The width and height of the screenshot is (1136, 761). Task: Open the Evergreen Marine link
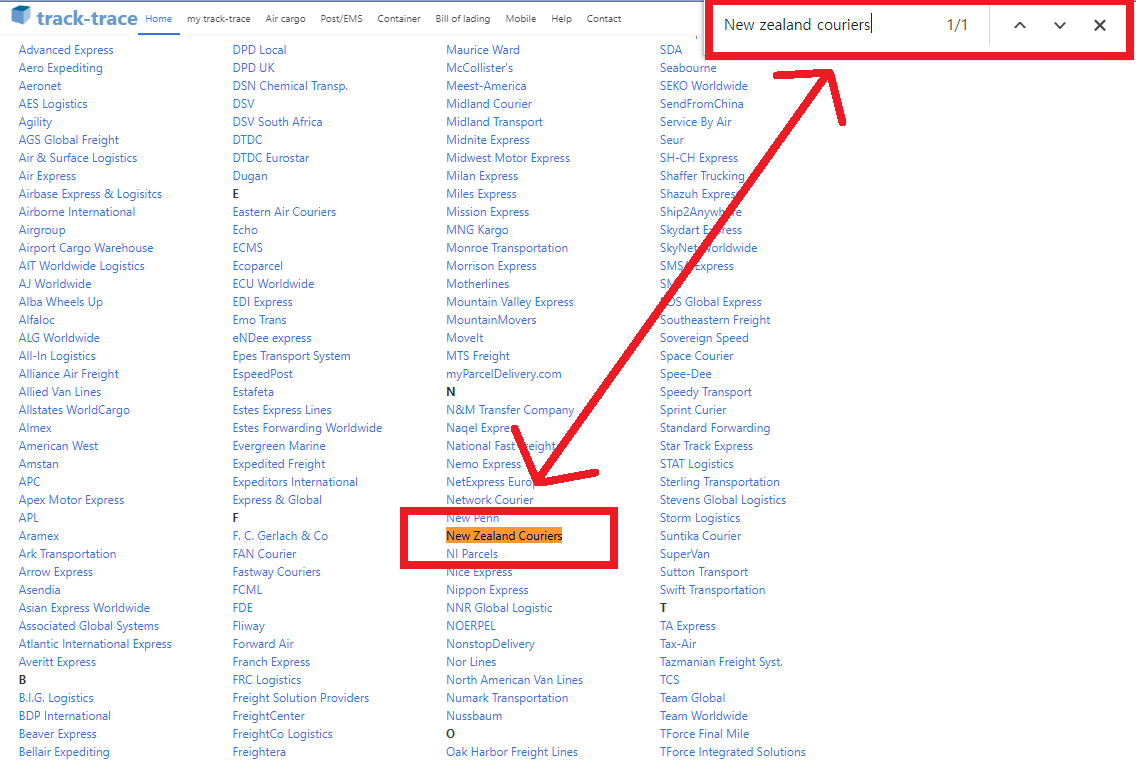tap(279, 446)
